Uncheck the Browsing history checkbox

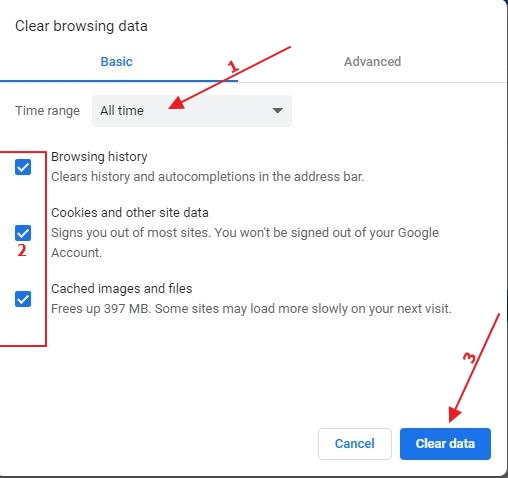23,167
